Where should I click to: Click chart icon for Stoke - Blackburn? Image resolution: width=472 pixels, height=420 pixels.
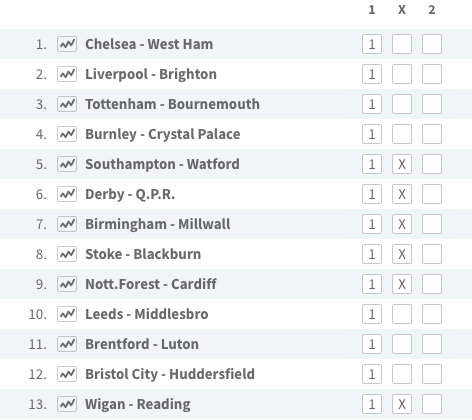[x=67, y=254]
